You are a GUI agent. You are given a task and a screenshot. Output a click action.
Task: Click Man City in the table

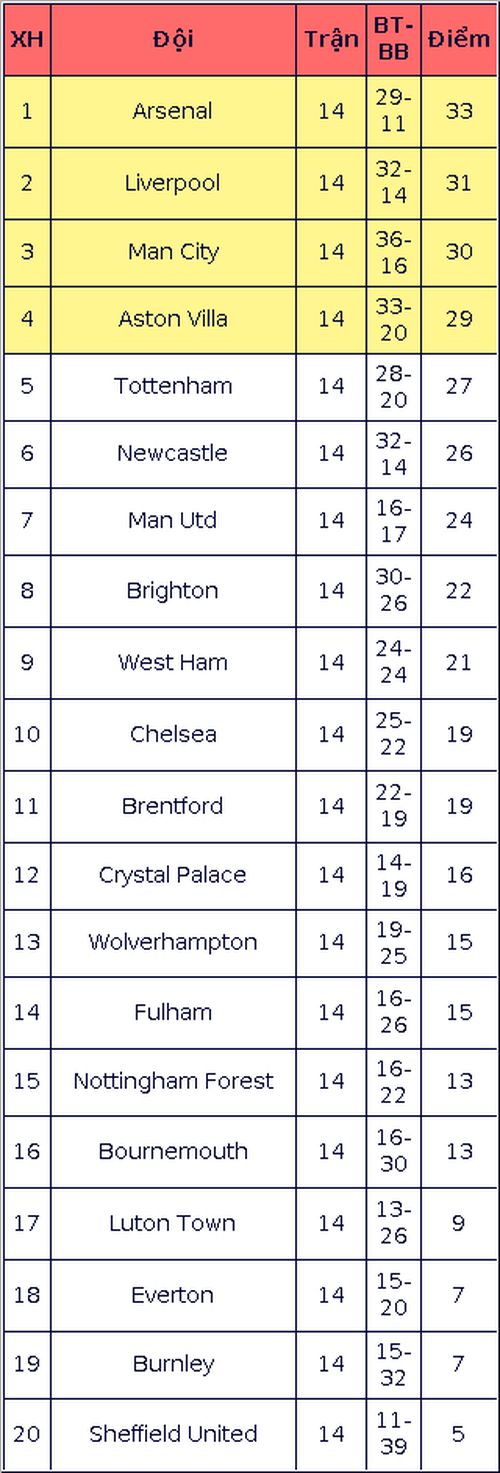pos(172,252)
